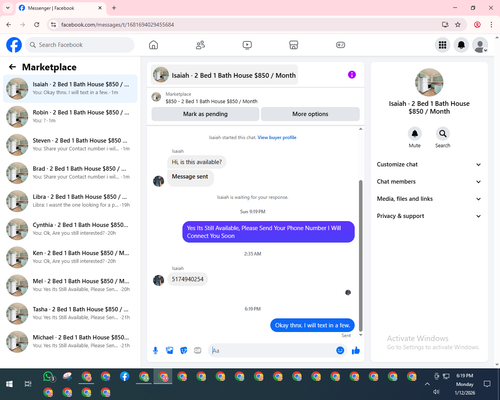500x400 pixels.
Task: Open Ken's conversation in the list
Action: pos(70,257)
